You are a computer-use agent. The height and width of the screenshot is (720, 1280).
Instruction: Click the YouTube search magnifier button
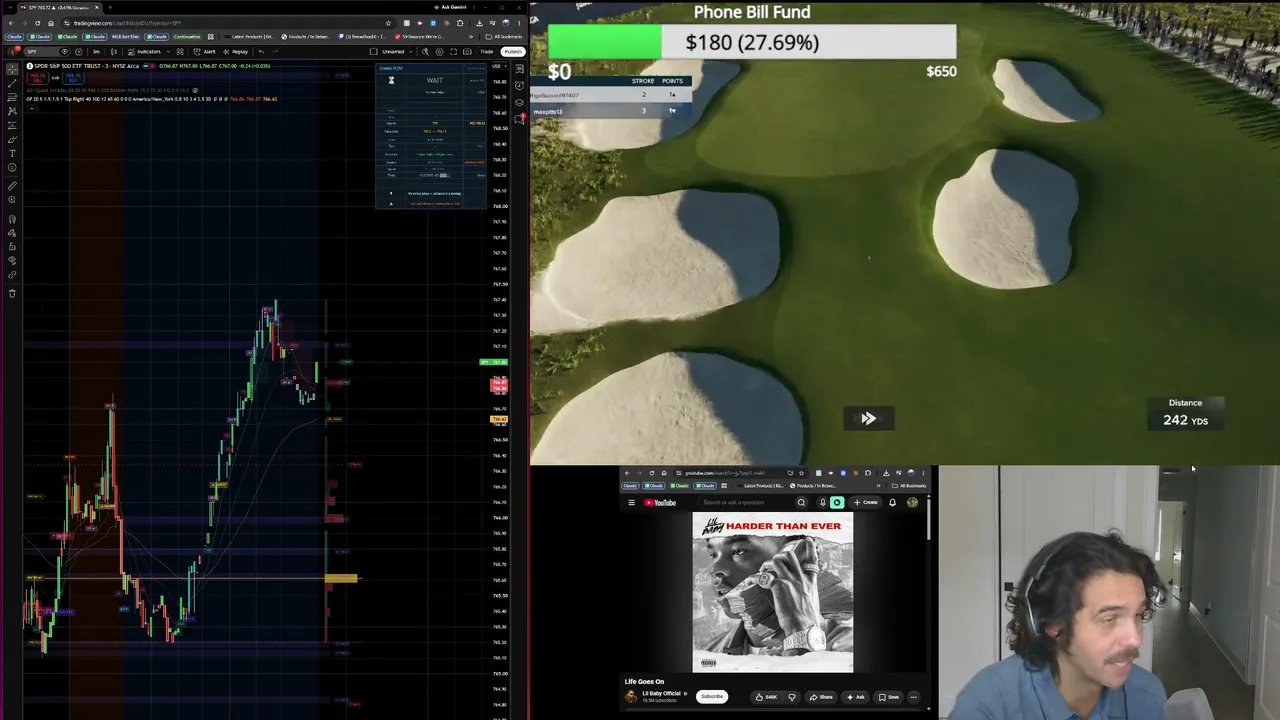(x=801, y=503)
